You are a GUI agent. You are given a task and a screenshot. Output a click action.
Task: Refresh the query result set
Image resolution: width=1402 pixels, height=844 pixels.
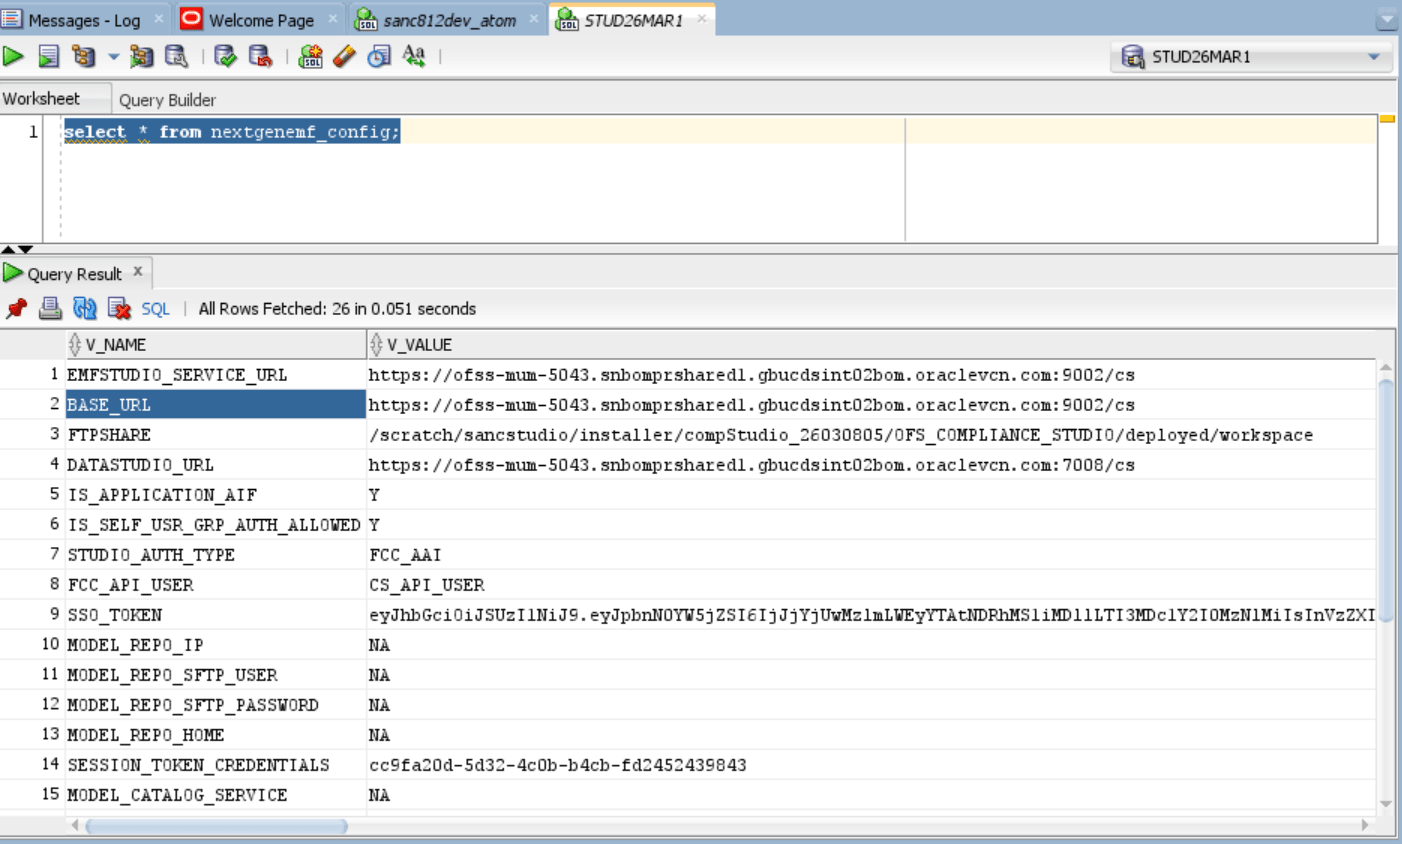(86, 308)
